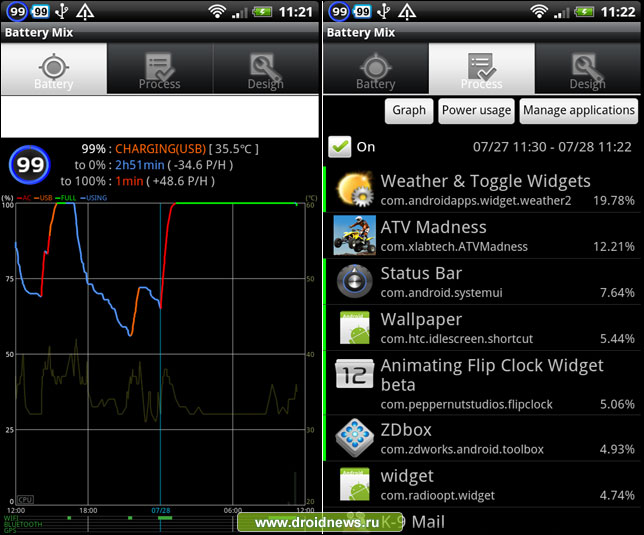Toggle the On checkbox
This screenshot has height=535, width=644.
point(340,147)
